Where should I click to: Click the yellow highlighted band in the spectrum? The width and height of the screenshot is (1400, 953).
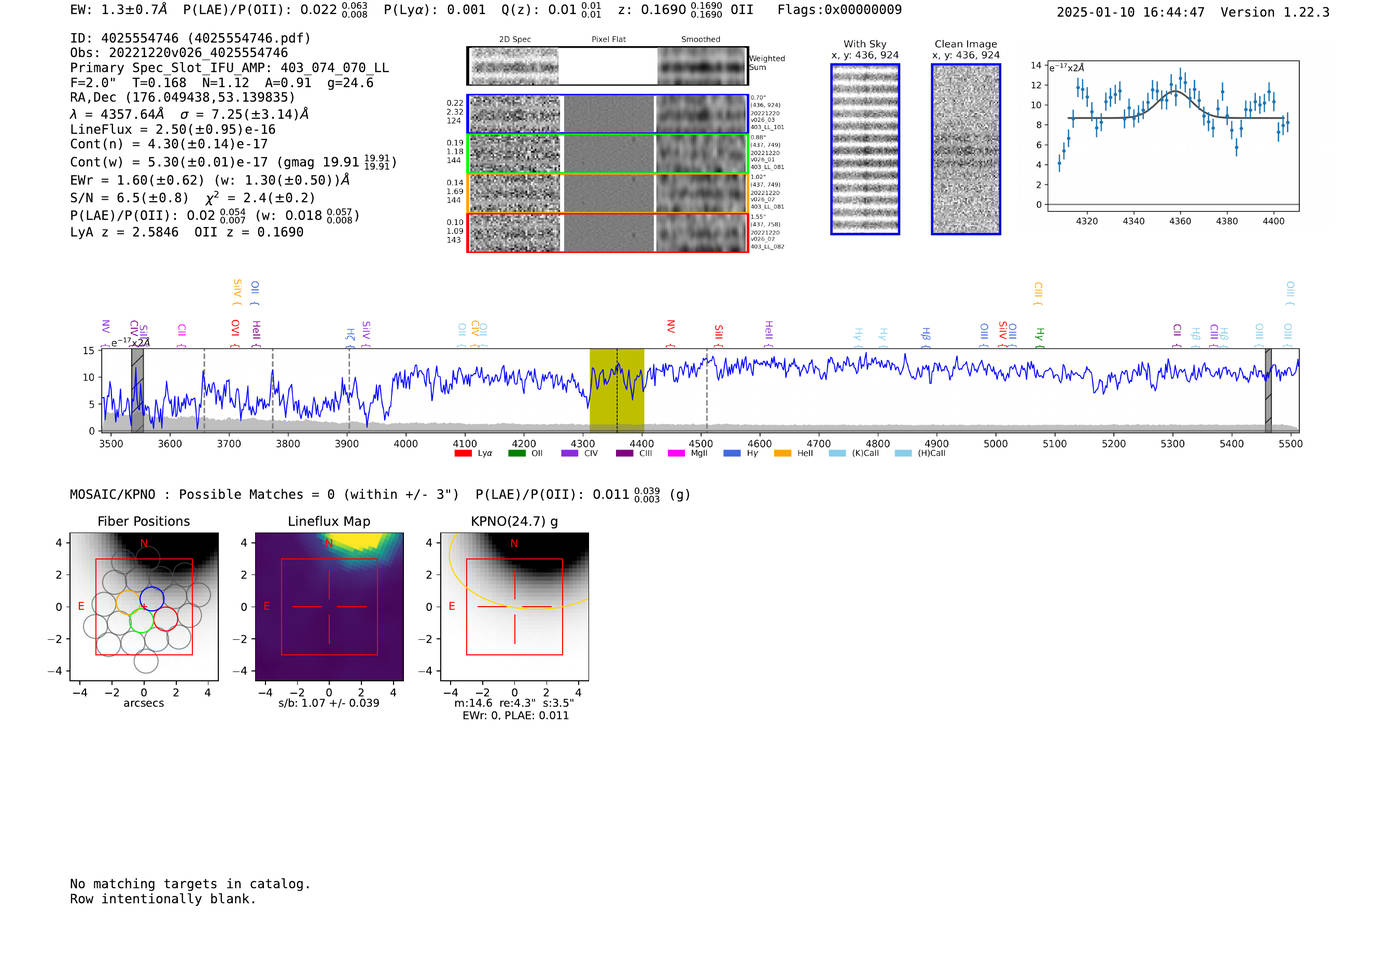click(617, 390)
